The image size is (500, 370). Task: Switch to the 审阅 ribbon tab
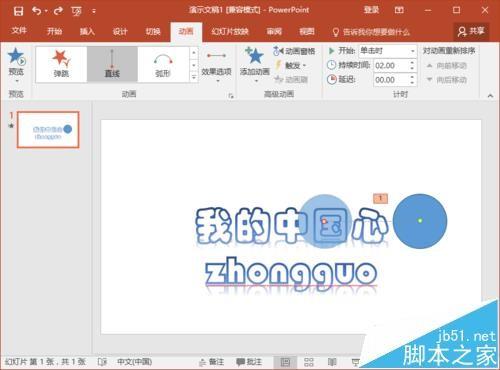click(274, 32)
